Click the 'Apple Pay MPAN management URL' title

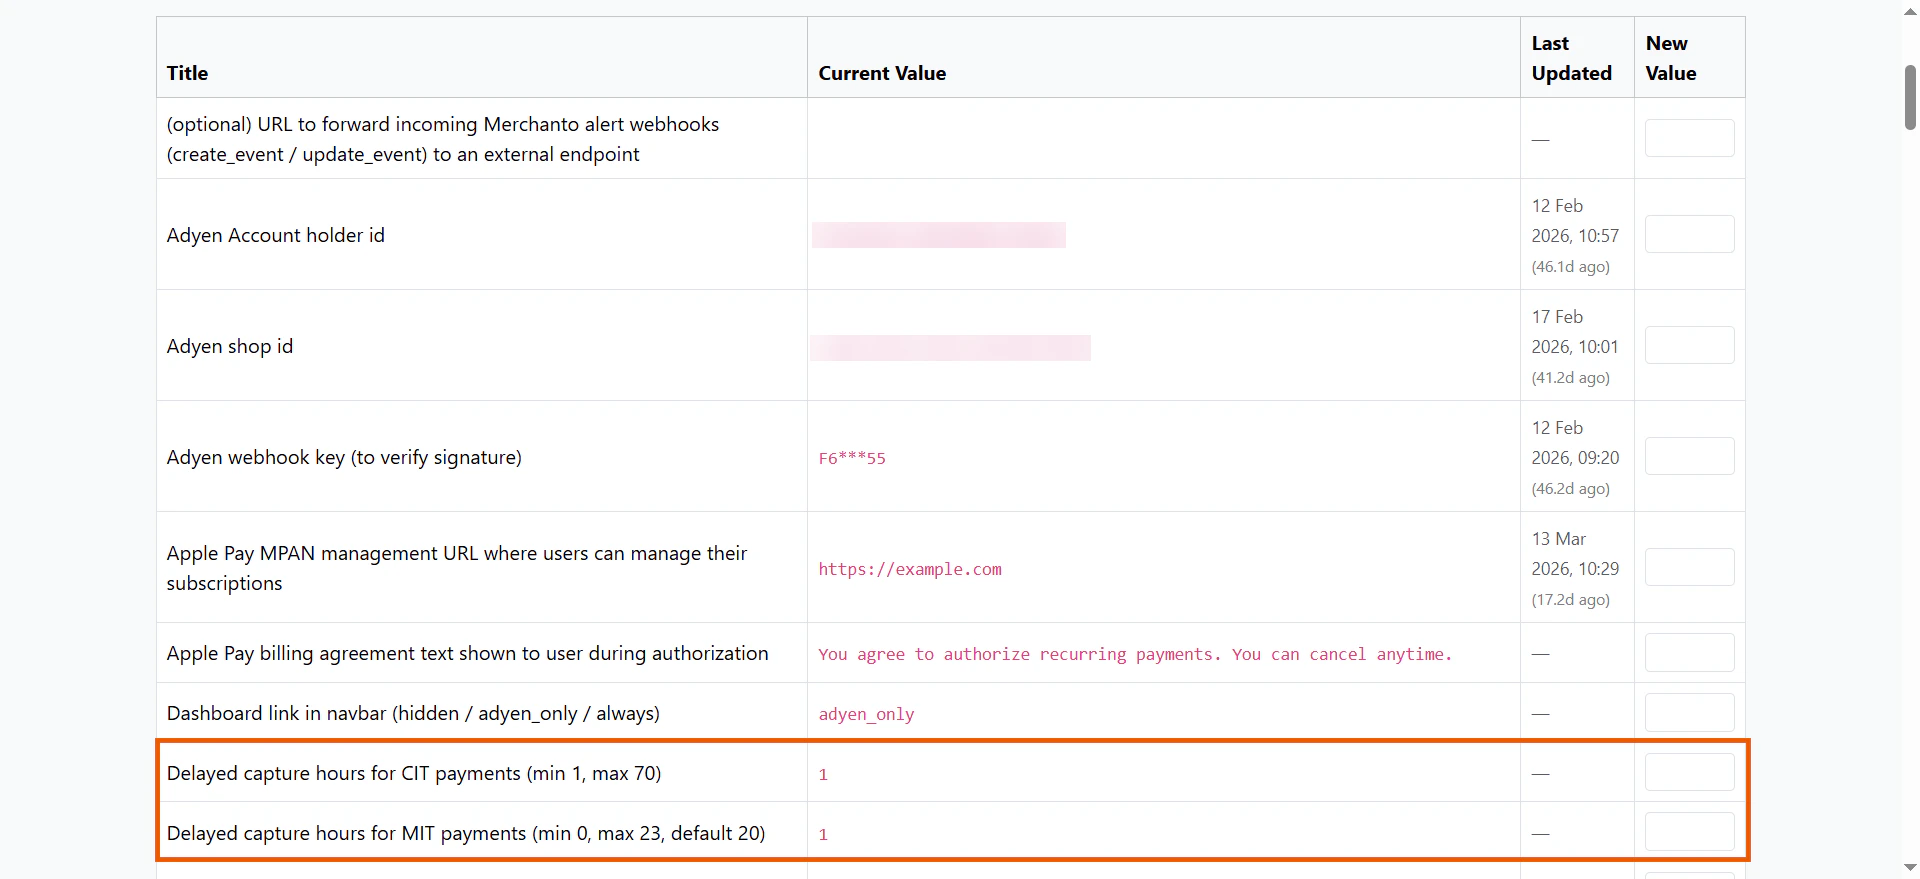[457, 568]
